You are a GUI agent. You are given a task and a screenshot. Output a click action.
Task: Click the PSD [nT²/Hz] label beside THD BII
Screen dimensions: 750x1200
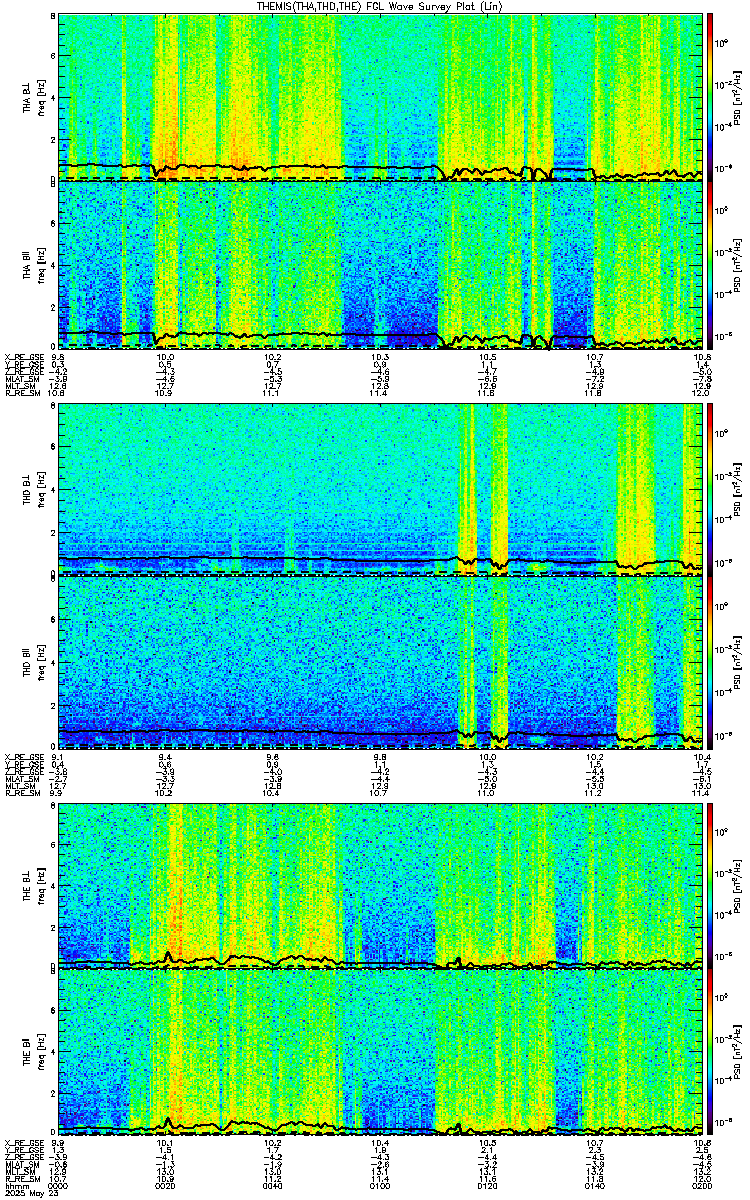[739, 661]
